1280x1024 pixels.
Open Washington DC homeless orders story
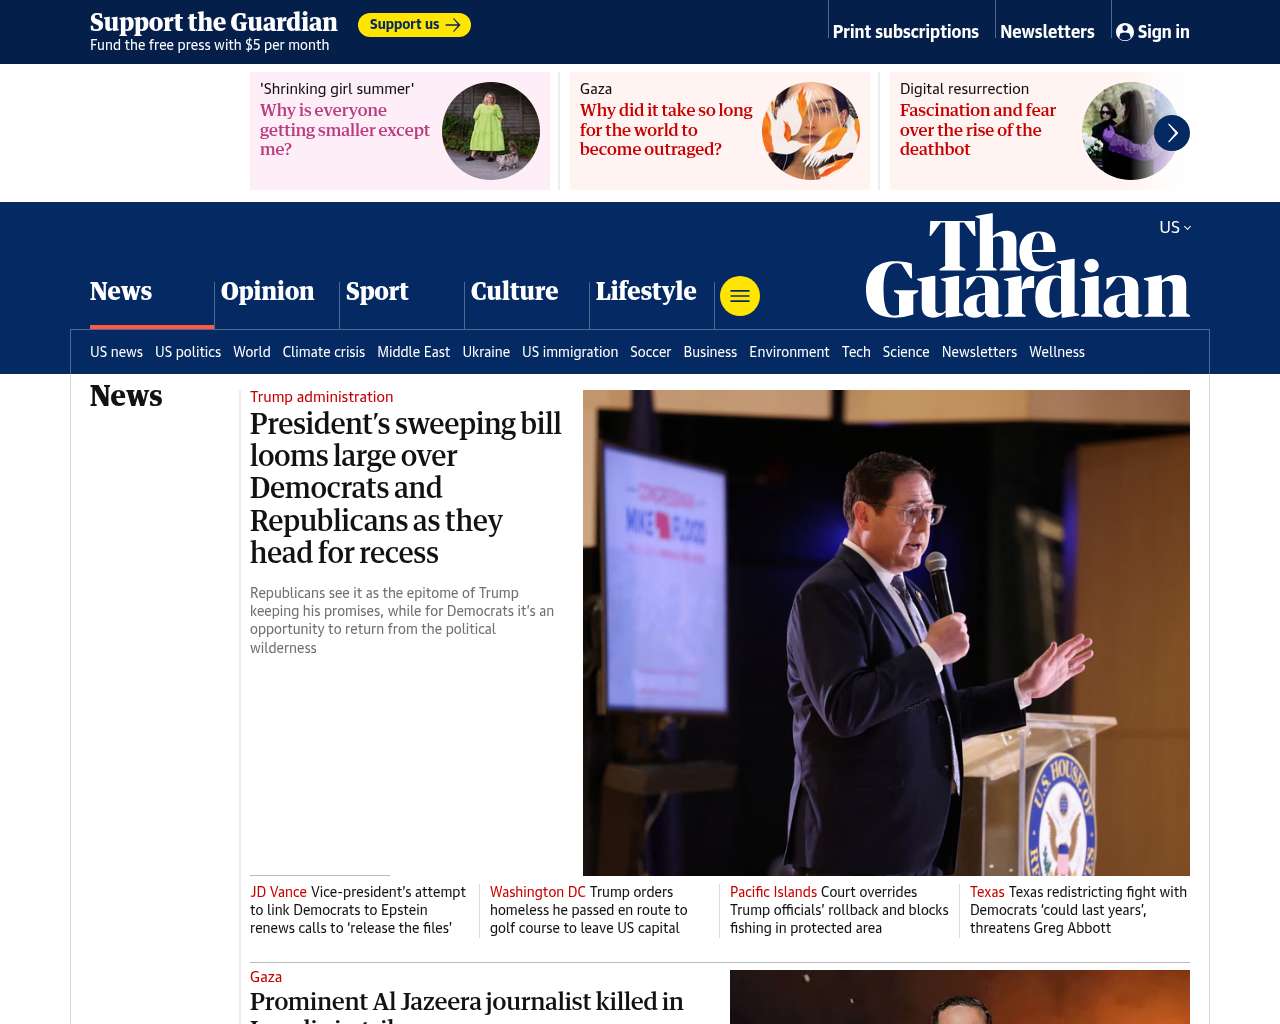pos(589,910)
